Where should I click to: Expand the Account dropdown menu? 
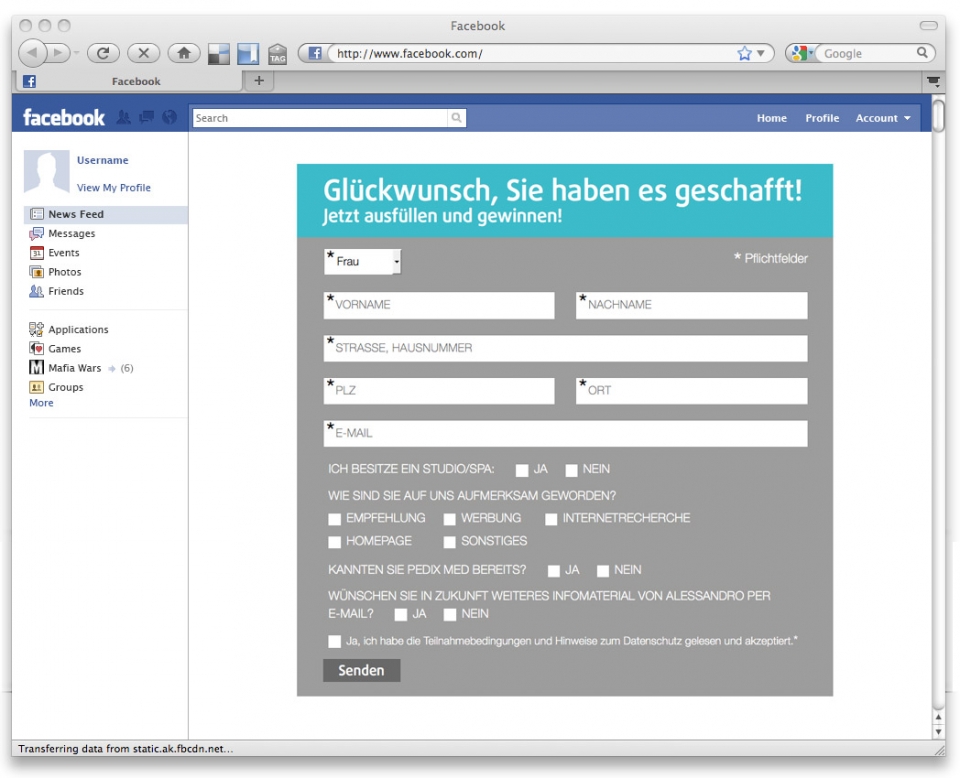tap(883, 118)
